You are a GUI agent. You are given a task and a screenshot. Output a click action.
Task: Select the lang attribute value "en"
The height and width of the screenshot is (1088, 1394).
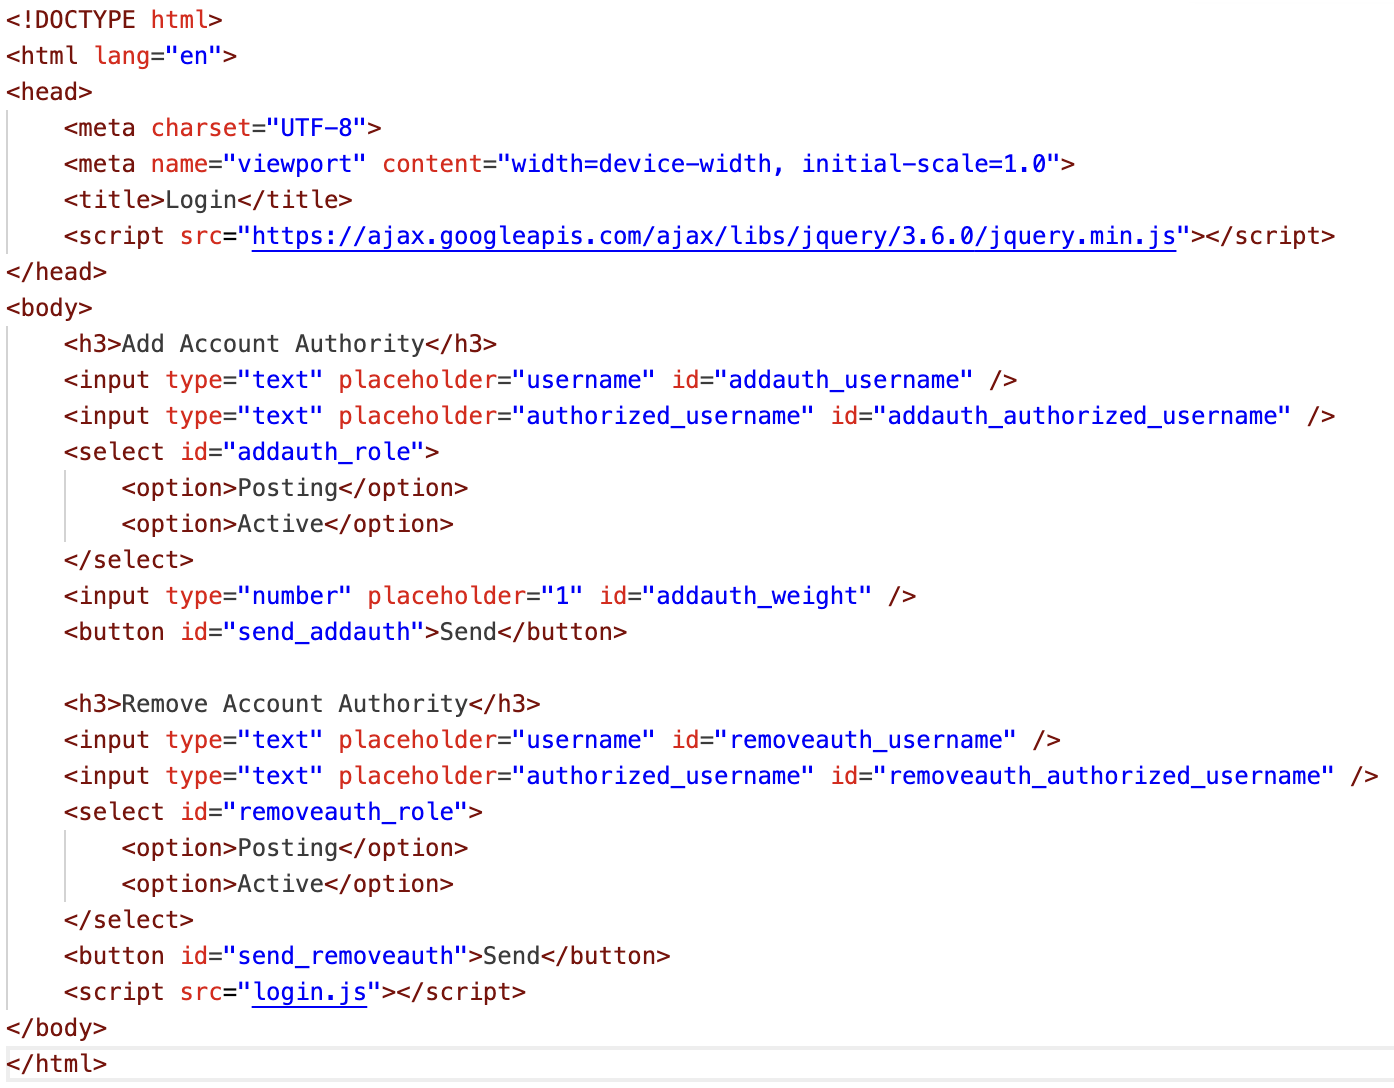[194, 56]
